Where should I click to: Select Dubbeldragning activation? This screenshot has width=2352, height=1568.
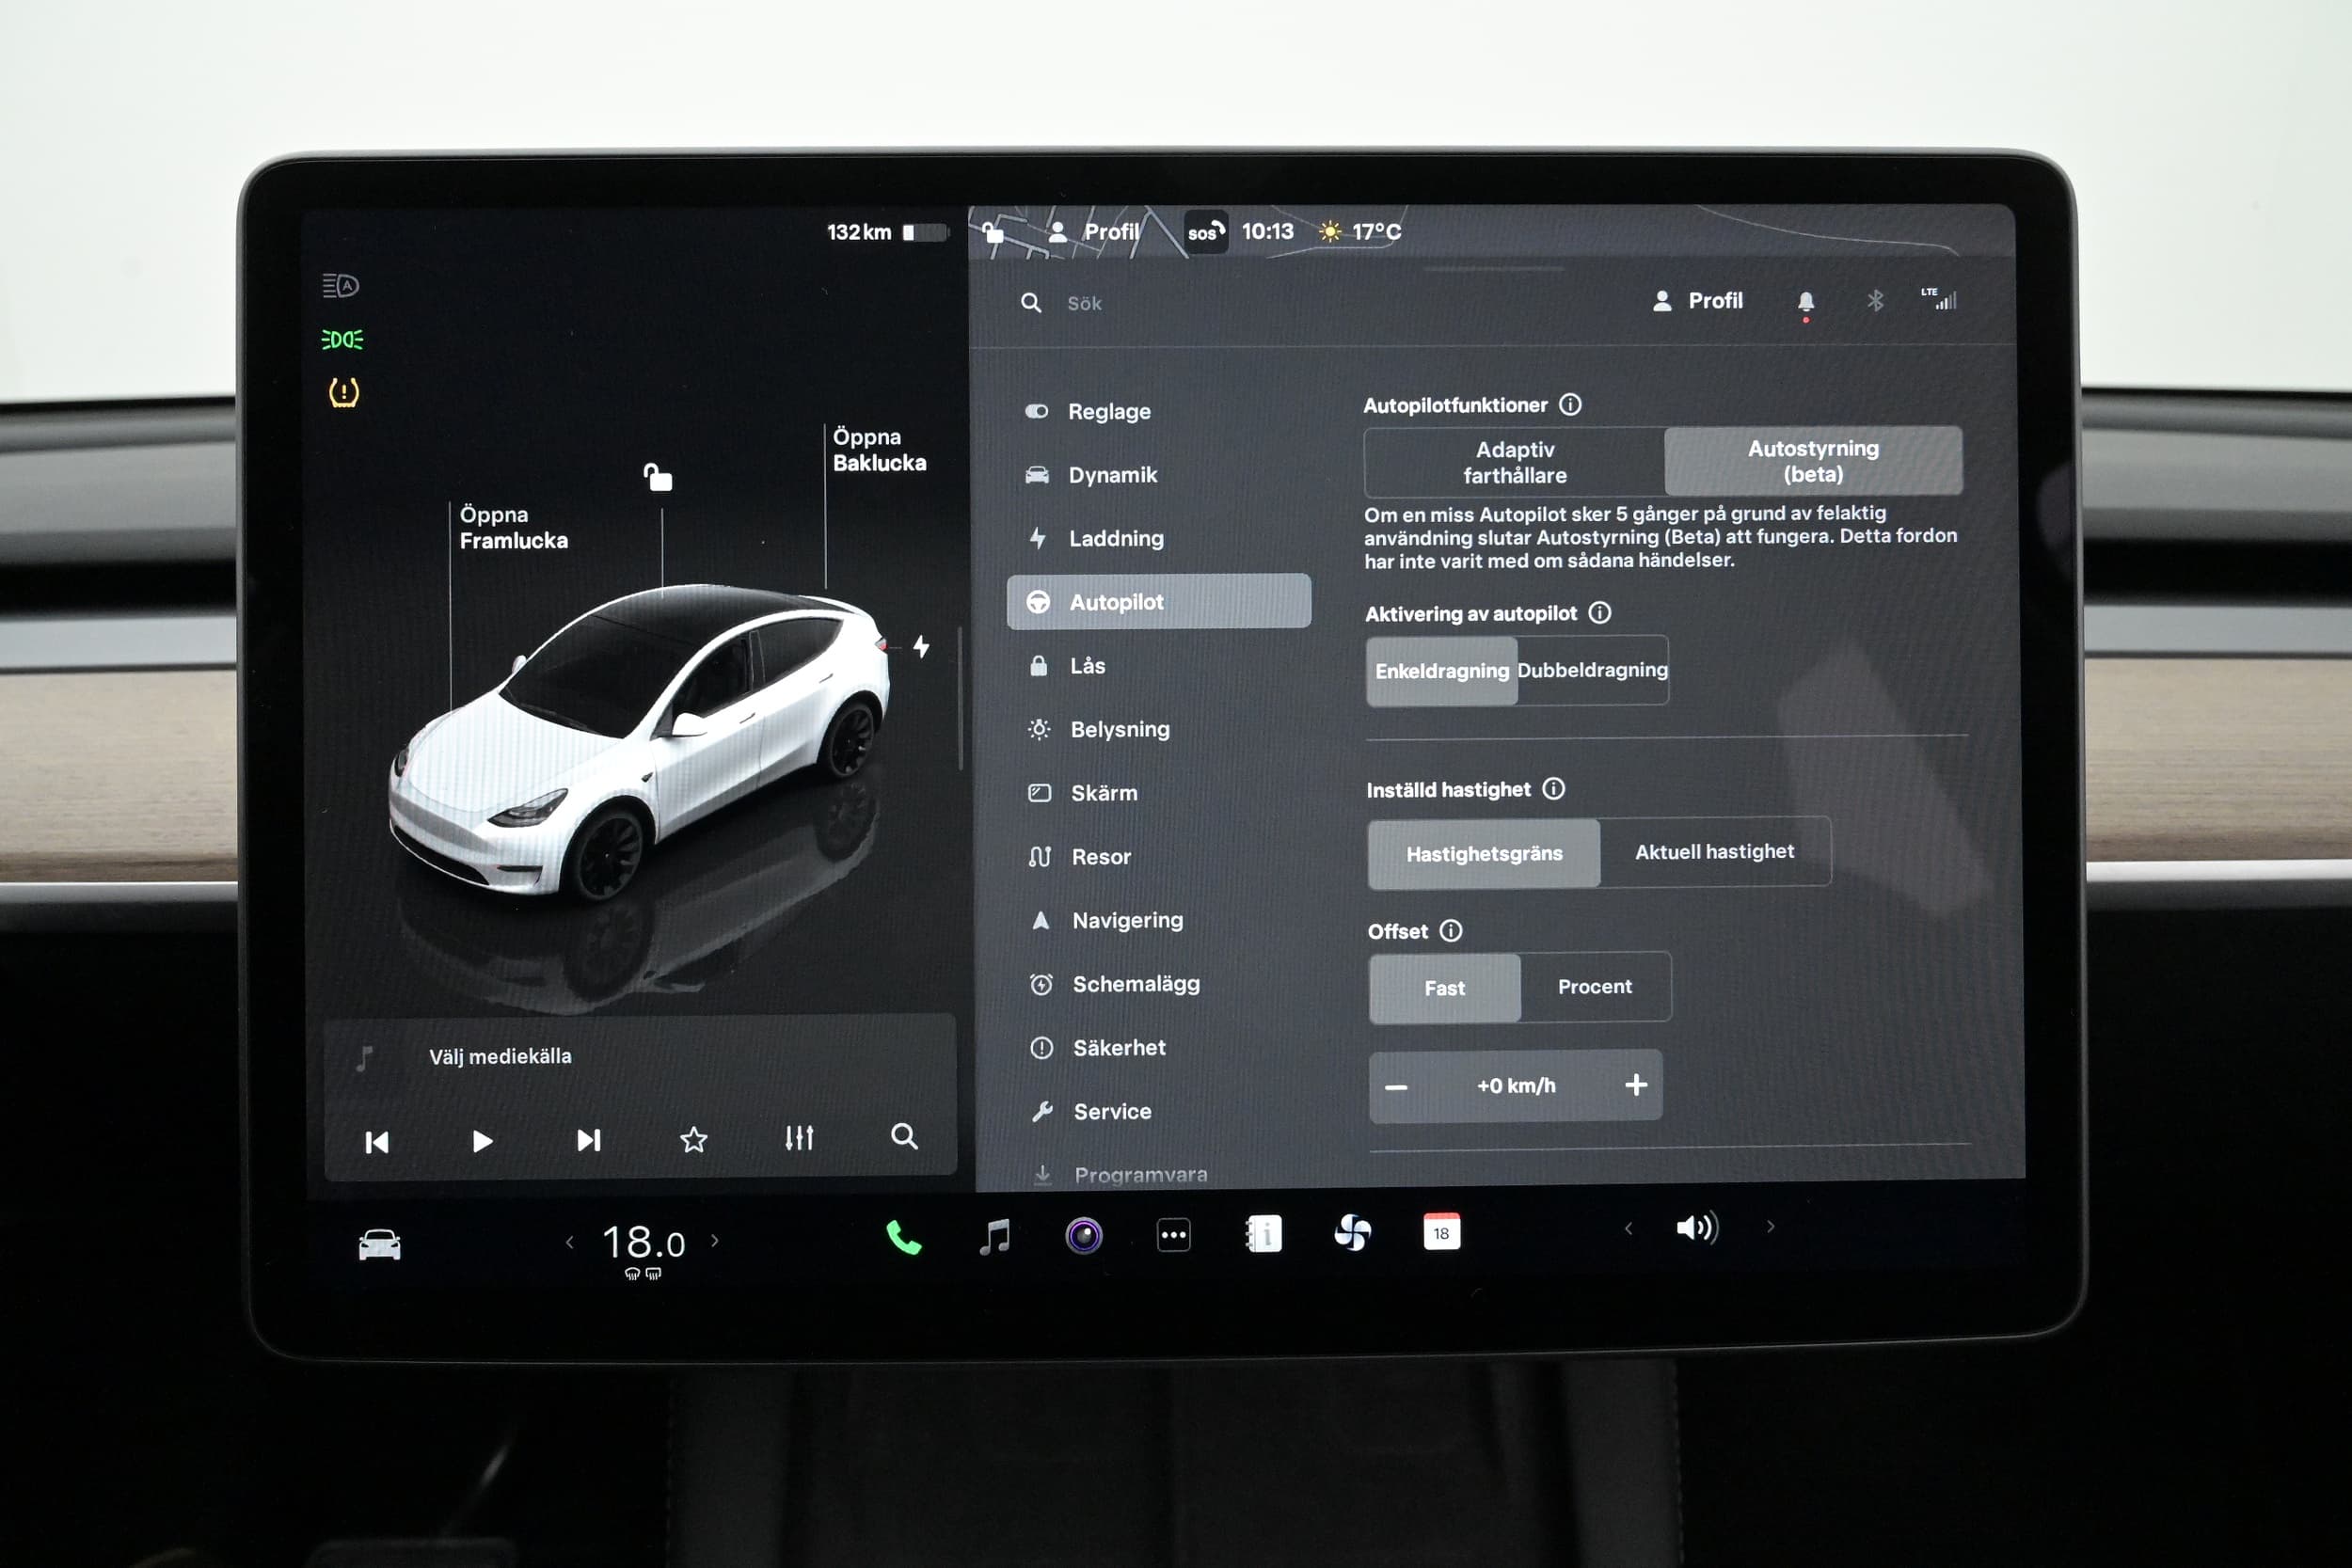point(1593,670)
